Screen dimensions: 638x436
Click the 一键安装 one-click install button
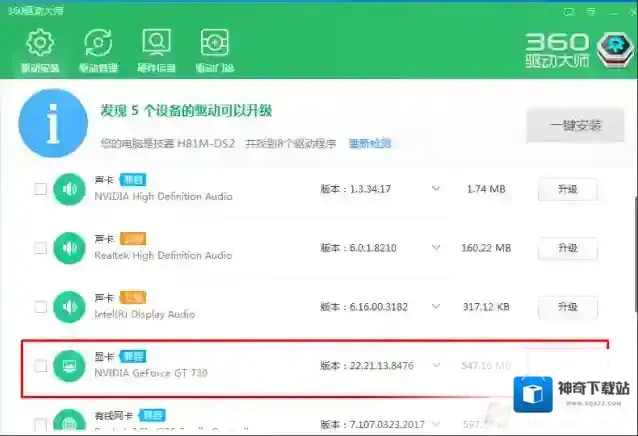point(575,126)
